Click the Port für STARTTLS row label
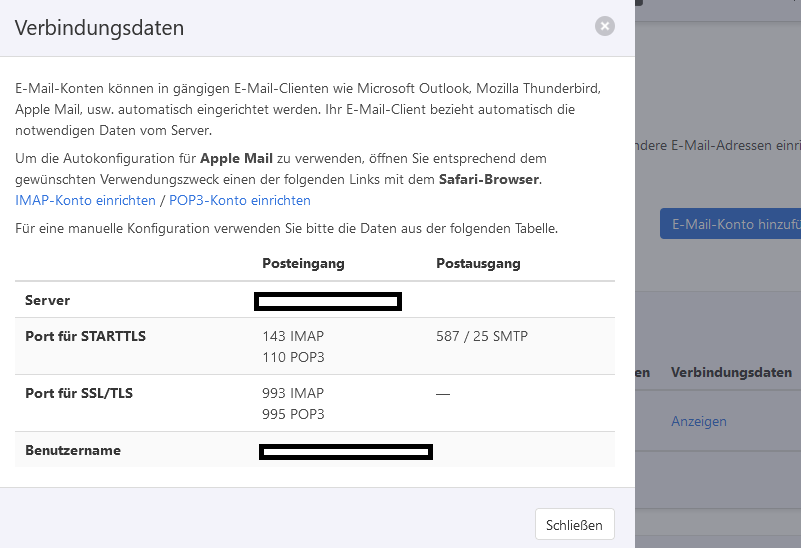The height and width of the screenshot is (548, 801). (85, 336)
